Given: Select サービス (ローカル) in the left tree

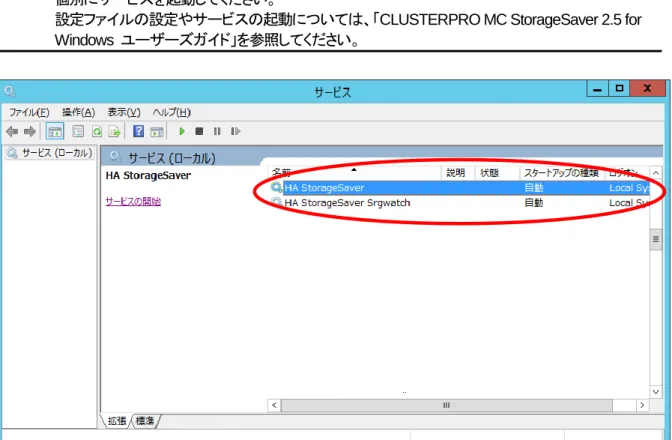Looking at the screenshot, I should pyautogui.click(x=50, y=153).
